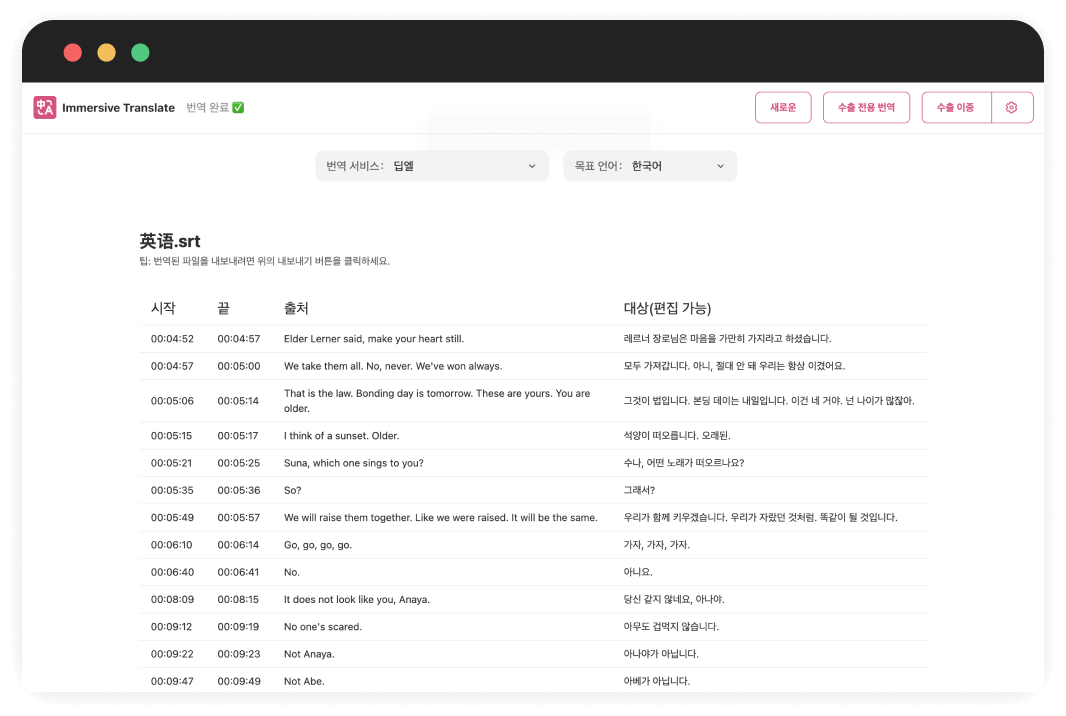
Task: Click the translation 그래서?
Action: [639, 490]
